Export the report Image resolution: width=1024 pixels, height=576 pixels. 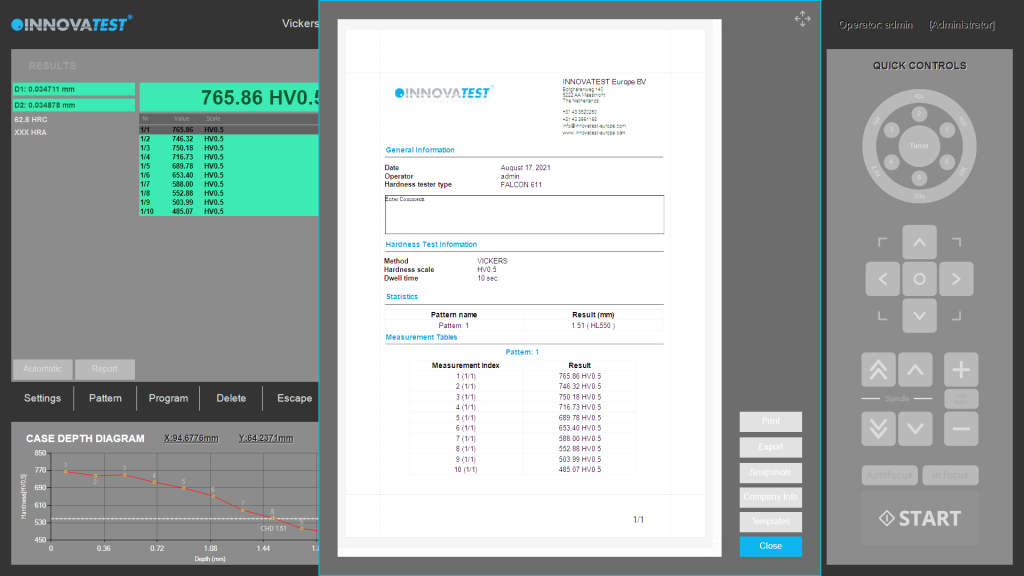[771, 447]
